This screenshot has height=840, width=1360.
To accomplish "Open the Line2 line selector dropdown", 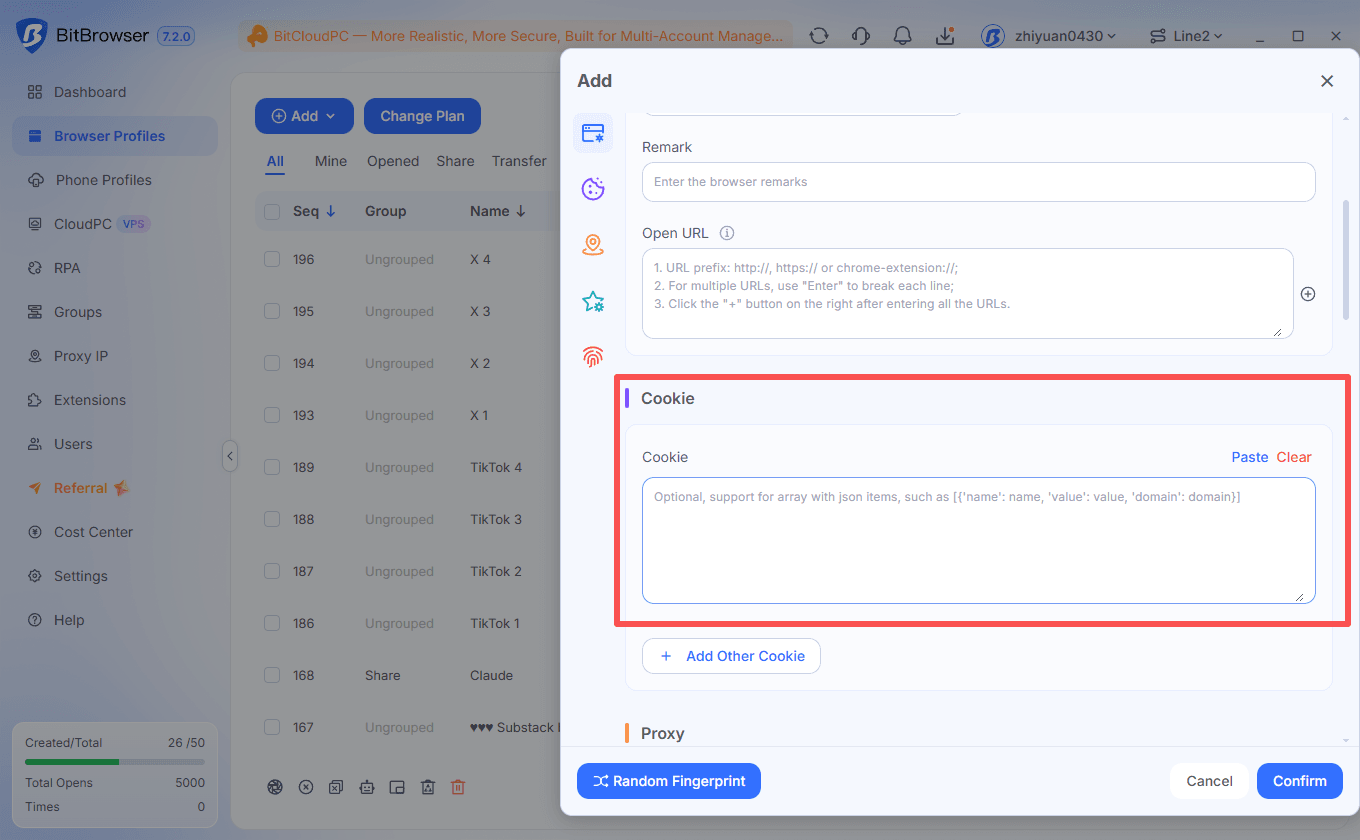I will tap(1187, 36).
